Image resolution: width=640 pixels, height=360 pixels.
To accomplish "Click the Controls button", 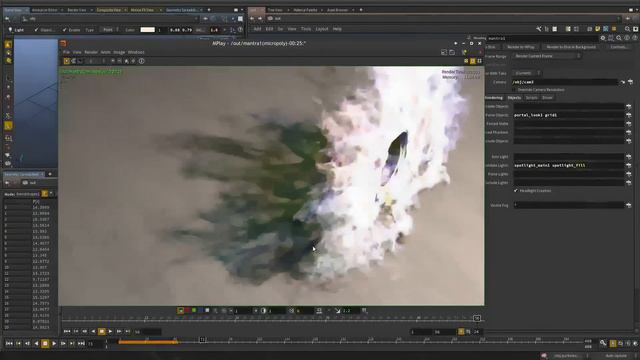I will coord(618,47).
